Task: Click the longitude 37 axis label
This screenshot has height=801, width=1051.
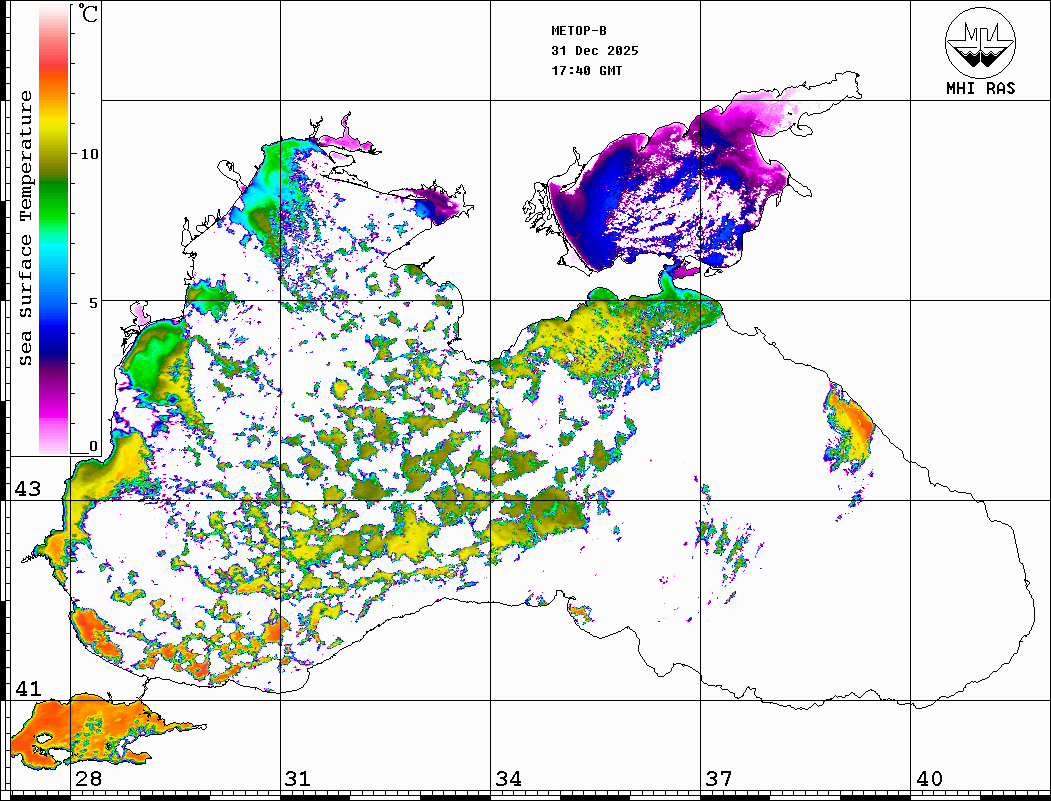Action: [719, 779]
